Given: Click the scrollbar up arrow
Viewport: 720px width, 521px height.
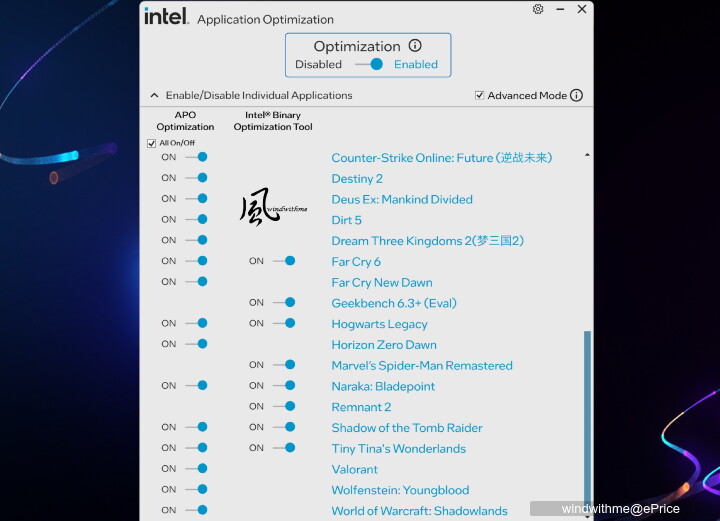Looking at the screenshot, I should coord(587,155).
